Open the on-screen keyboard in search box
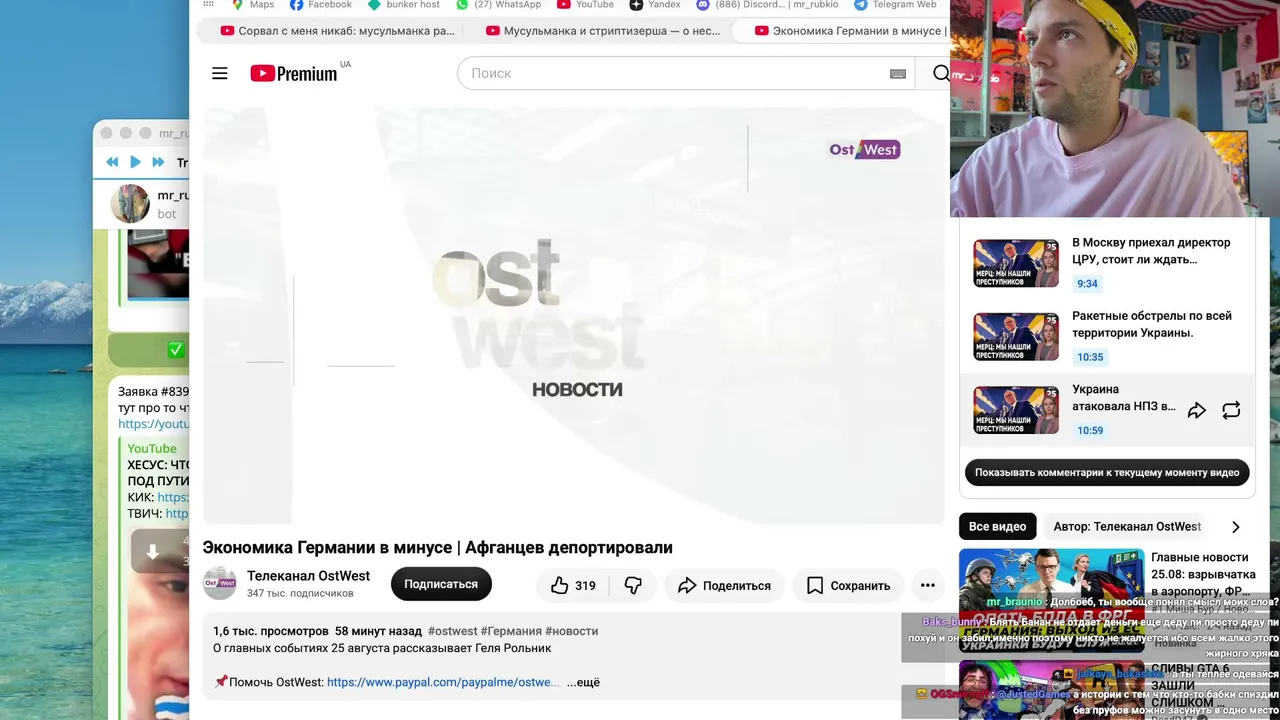Image resolution: width=1280 pixels, height=720 pixels. [x=897, y=73]
